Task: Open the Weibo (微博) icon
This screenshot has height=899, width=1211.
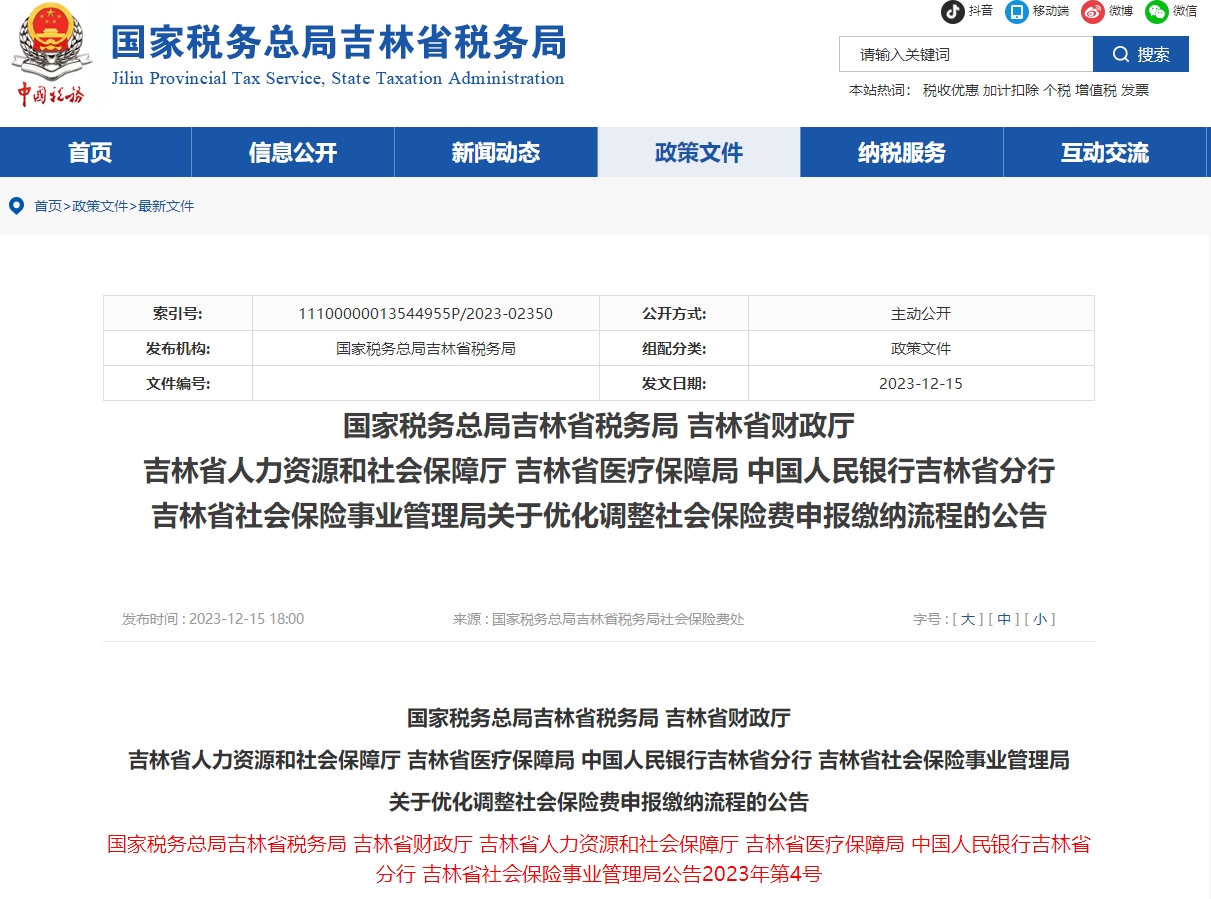Action: pos(1093,12)
